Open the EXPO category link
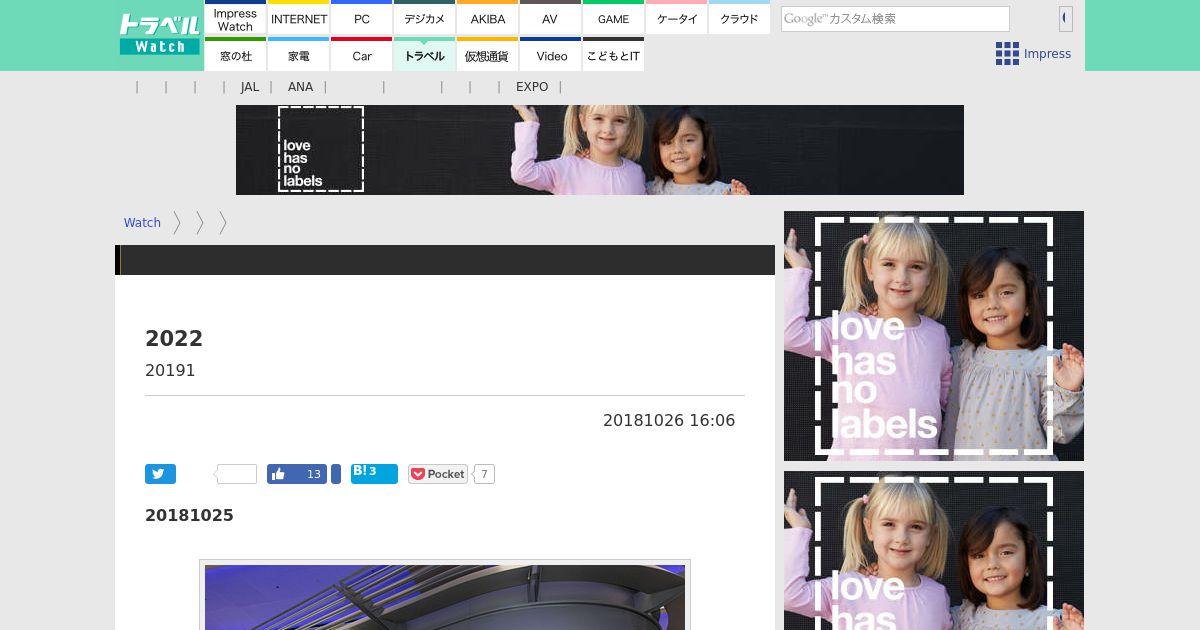The width and height of the screenshot is (1200, 630). [532, 87]
